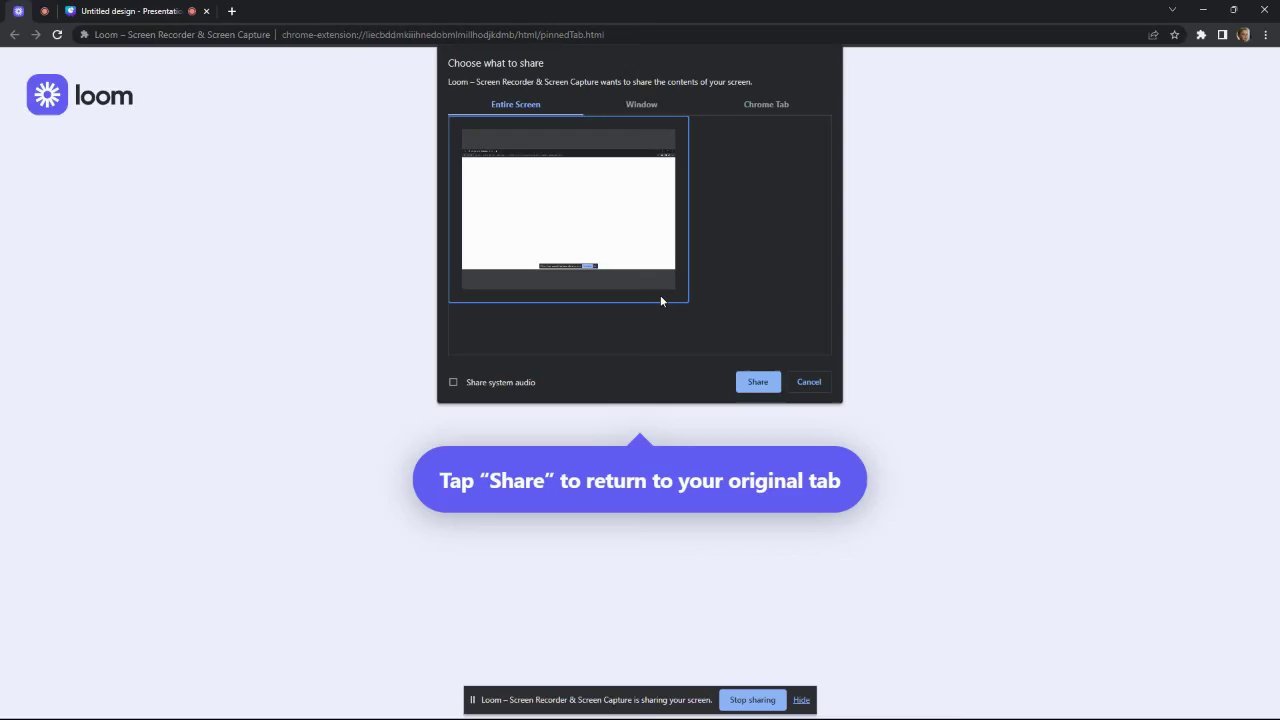Enable the Share system audio checkbox
This screenshot has height=720, width=1280.
pyautogui.click(x=453, y=382)
